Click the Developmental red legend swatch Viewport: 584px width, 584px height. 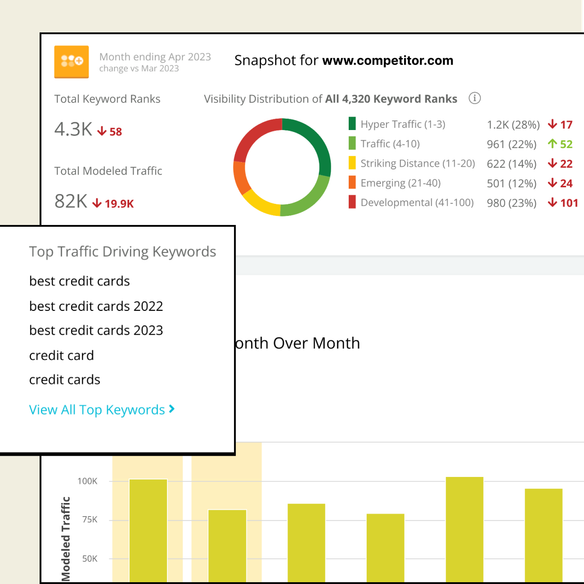pos(352,202)
